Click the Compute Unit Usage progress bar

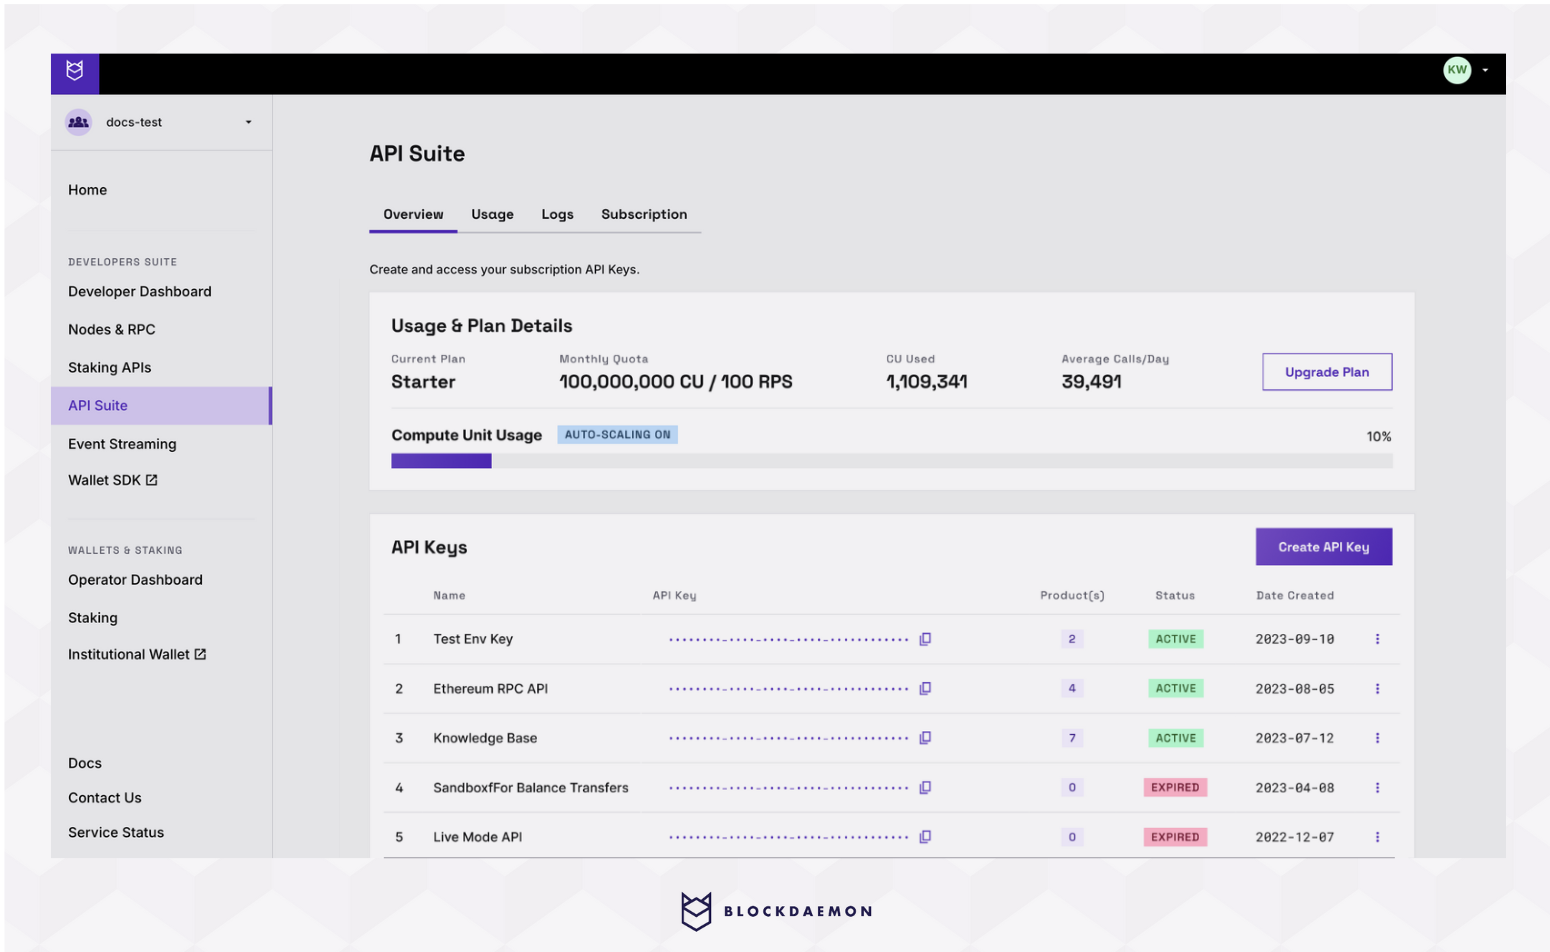pos(891,461)
